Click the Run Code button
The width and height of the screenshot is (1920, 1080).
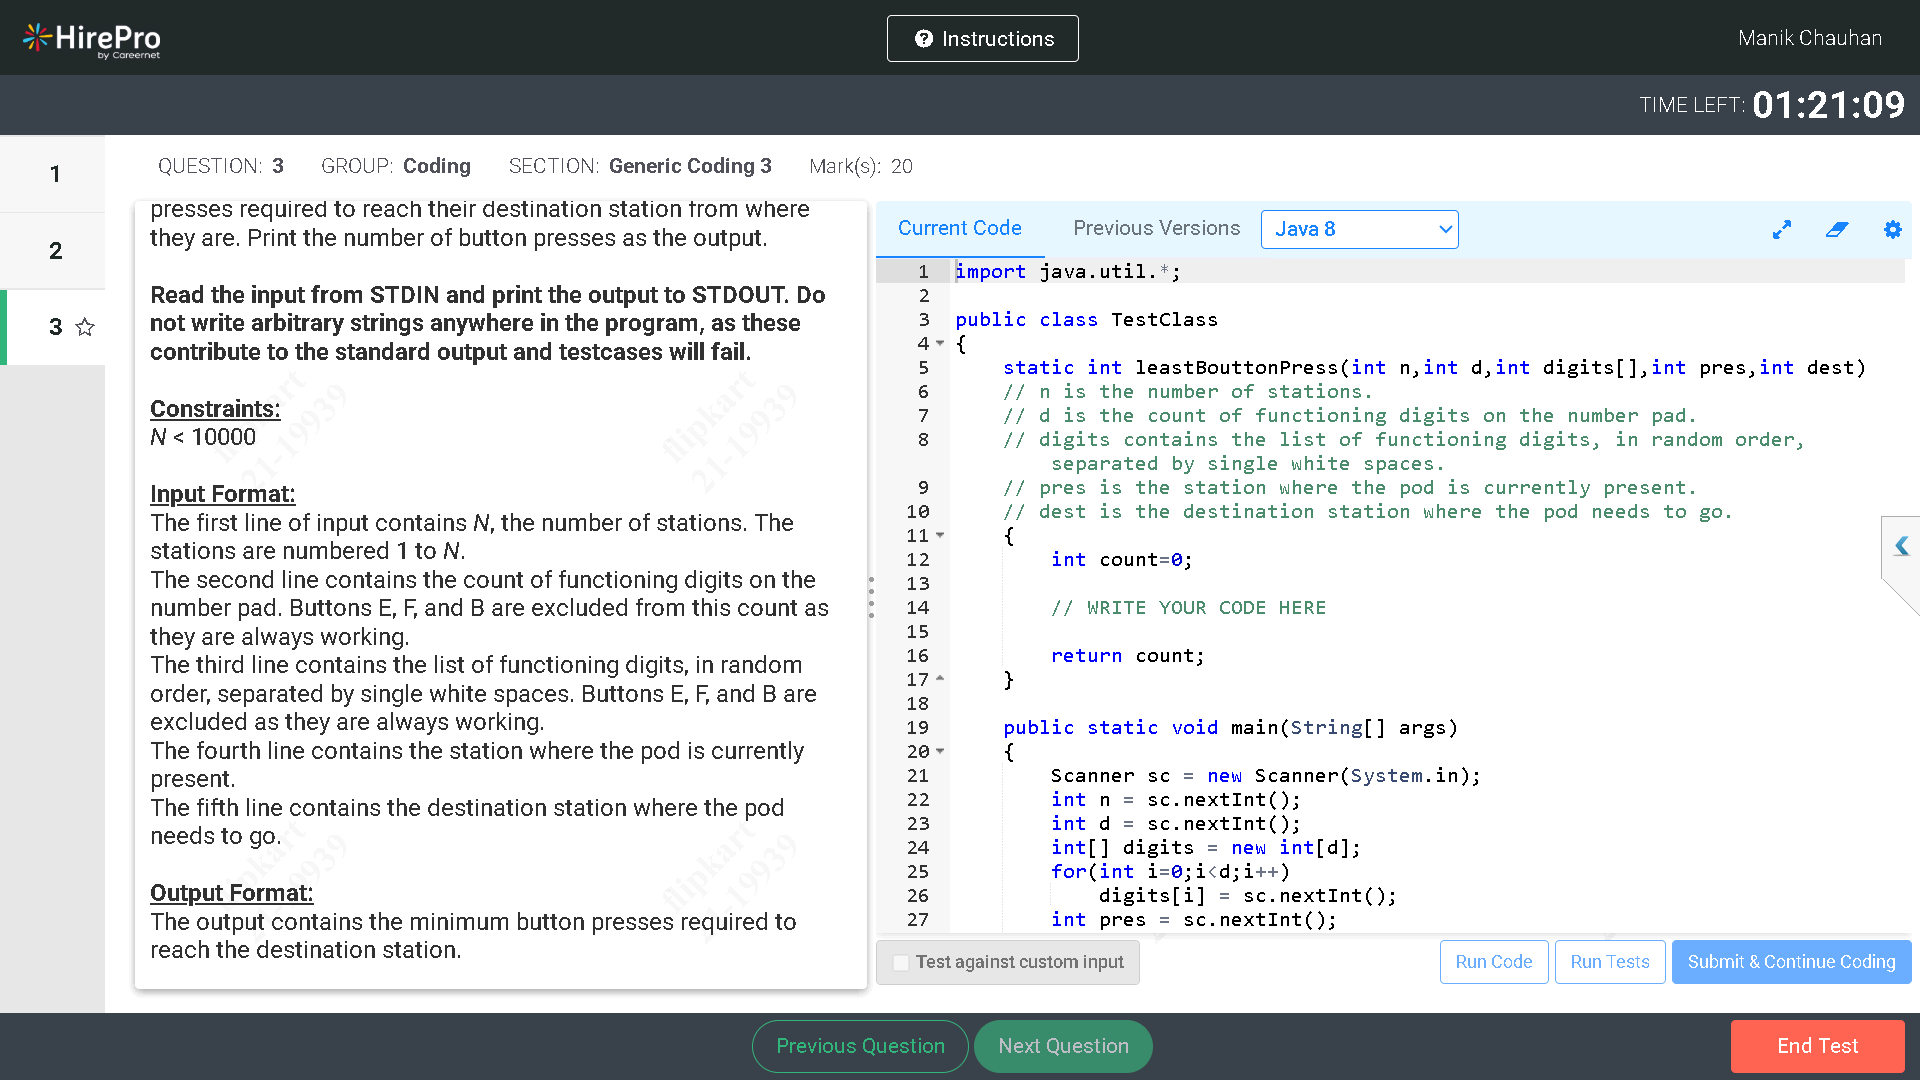coord(1494,962)
